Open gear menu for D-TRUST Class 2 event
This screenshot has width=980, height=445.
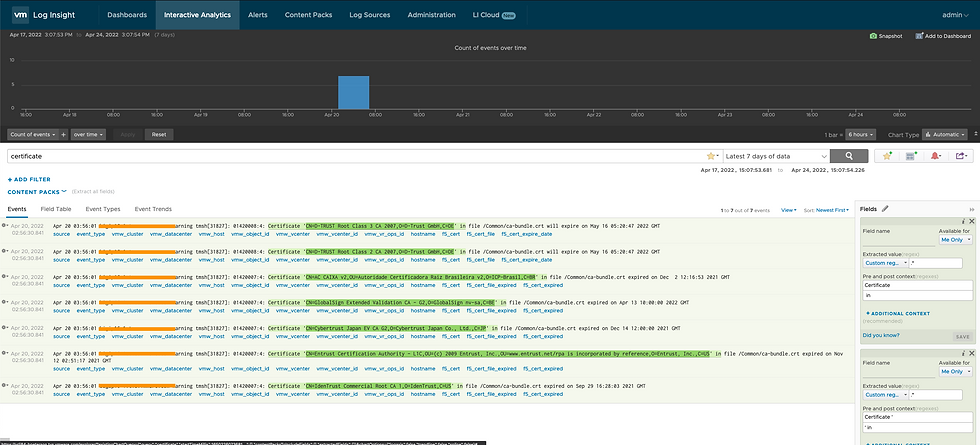(5, 251)
